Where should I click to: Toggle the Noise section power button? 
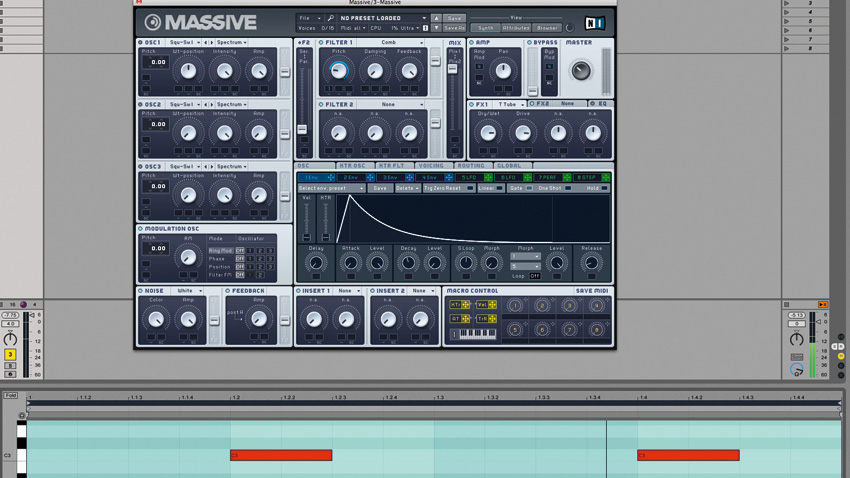tap(140, 291)
